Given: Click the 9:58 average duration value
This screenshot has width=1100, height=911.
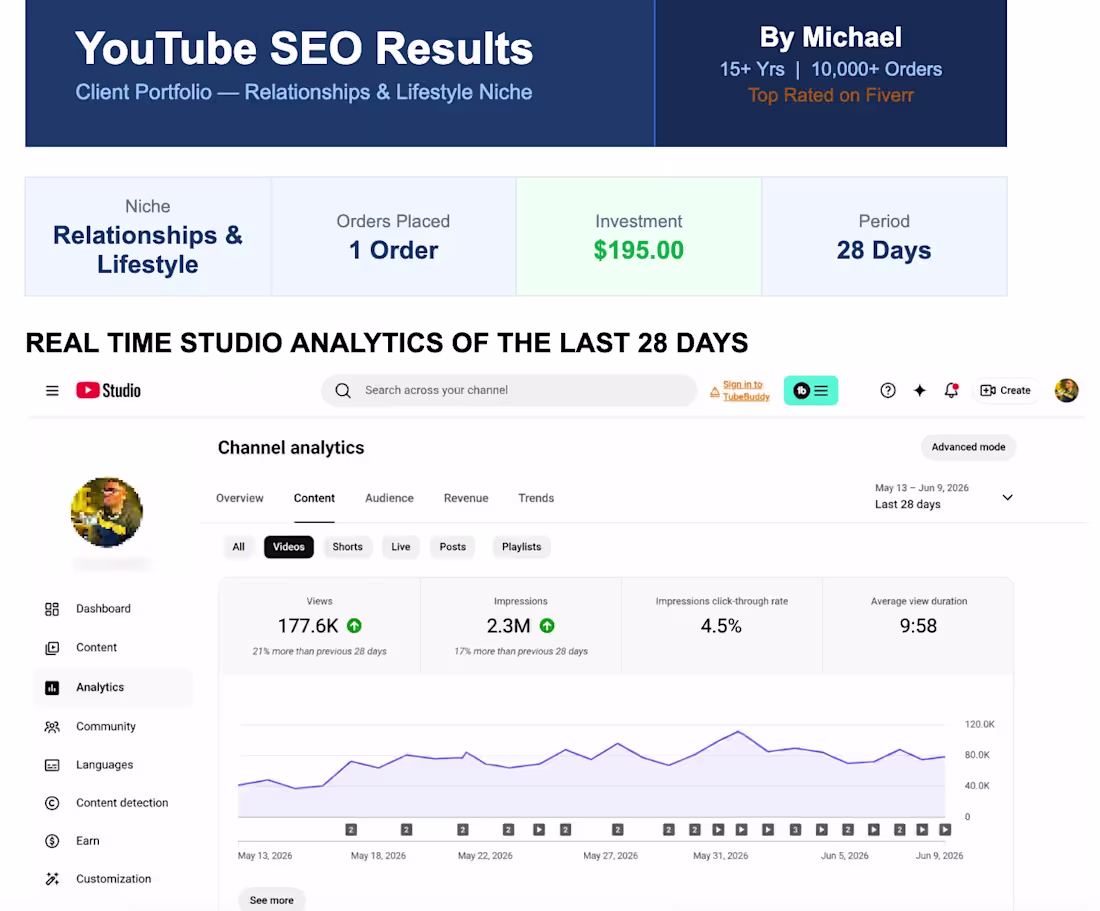Looking at the screenshot, I should [x=918, y=626].
